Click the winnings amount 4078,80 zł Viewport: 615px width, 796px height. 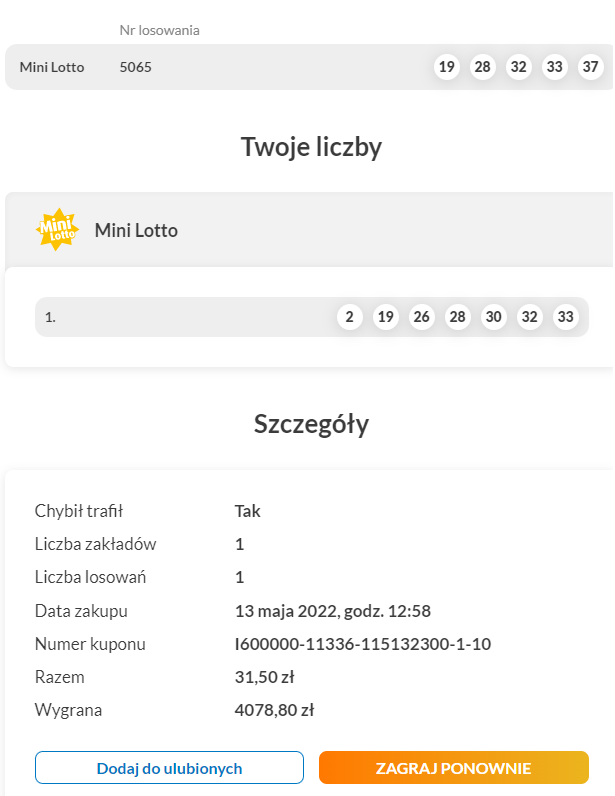tap(274, 710)
